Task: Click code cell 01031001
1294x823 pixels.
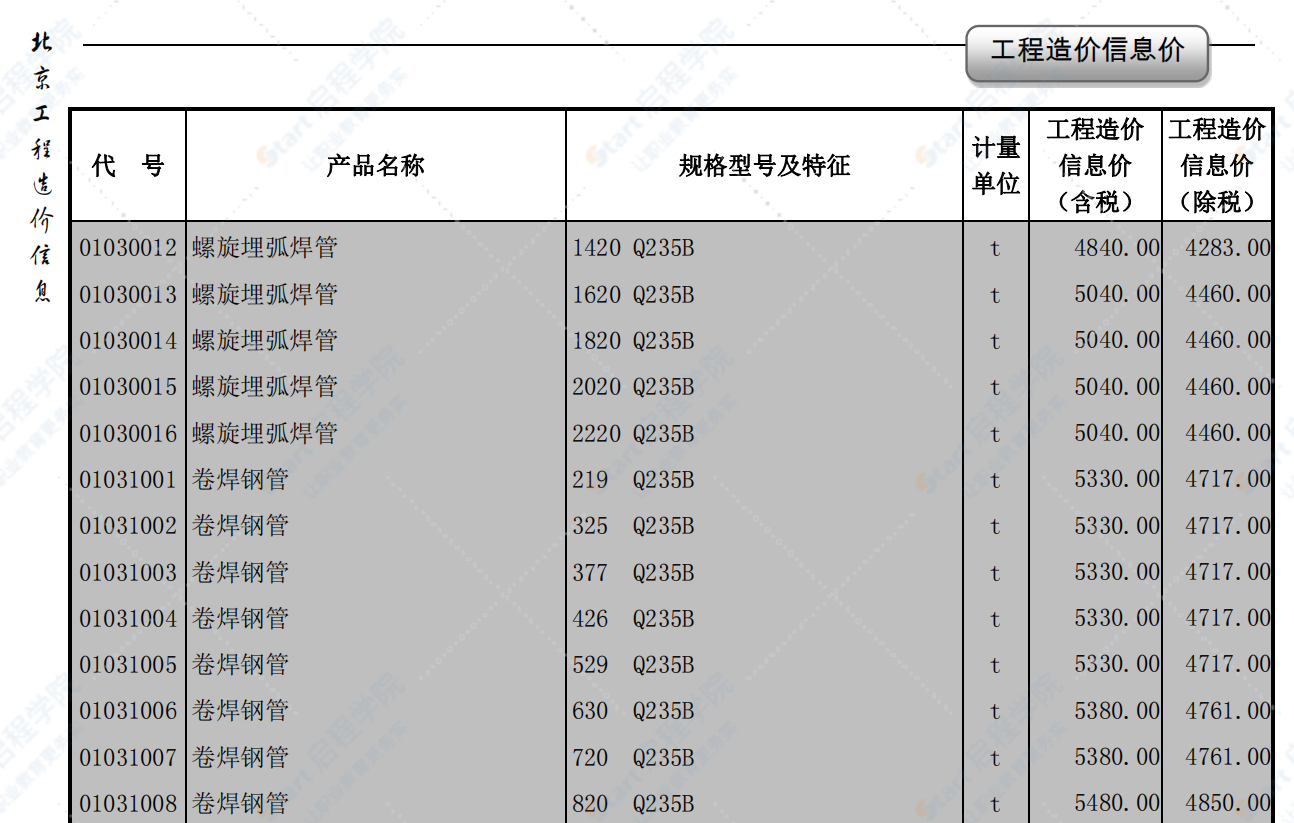Action: [128, 480]
